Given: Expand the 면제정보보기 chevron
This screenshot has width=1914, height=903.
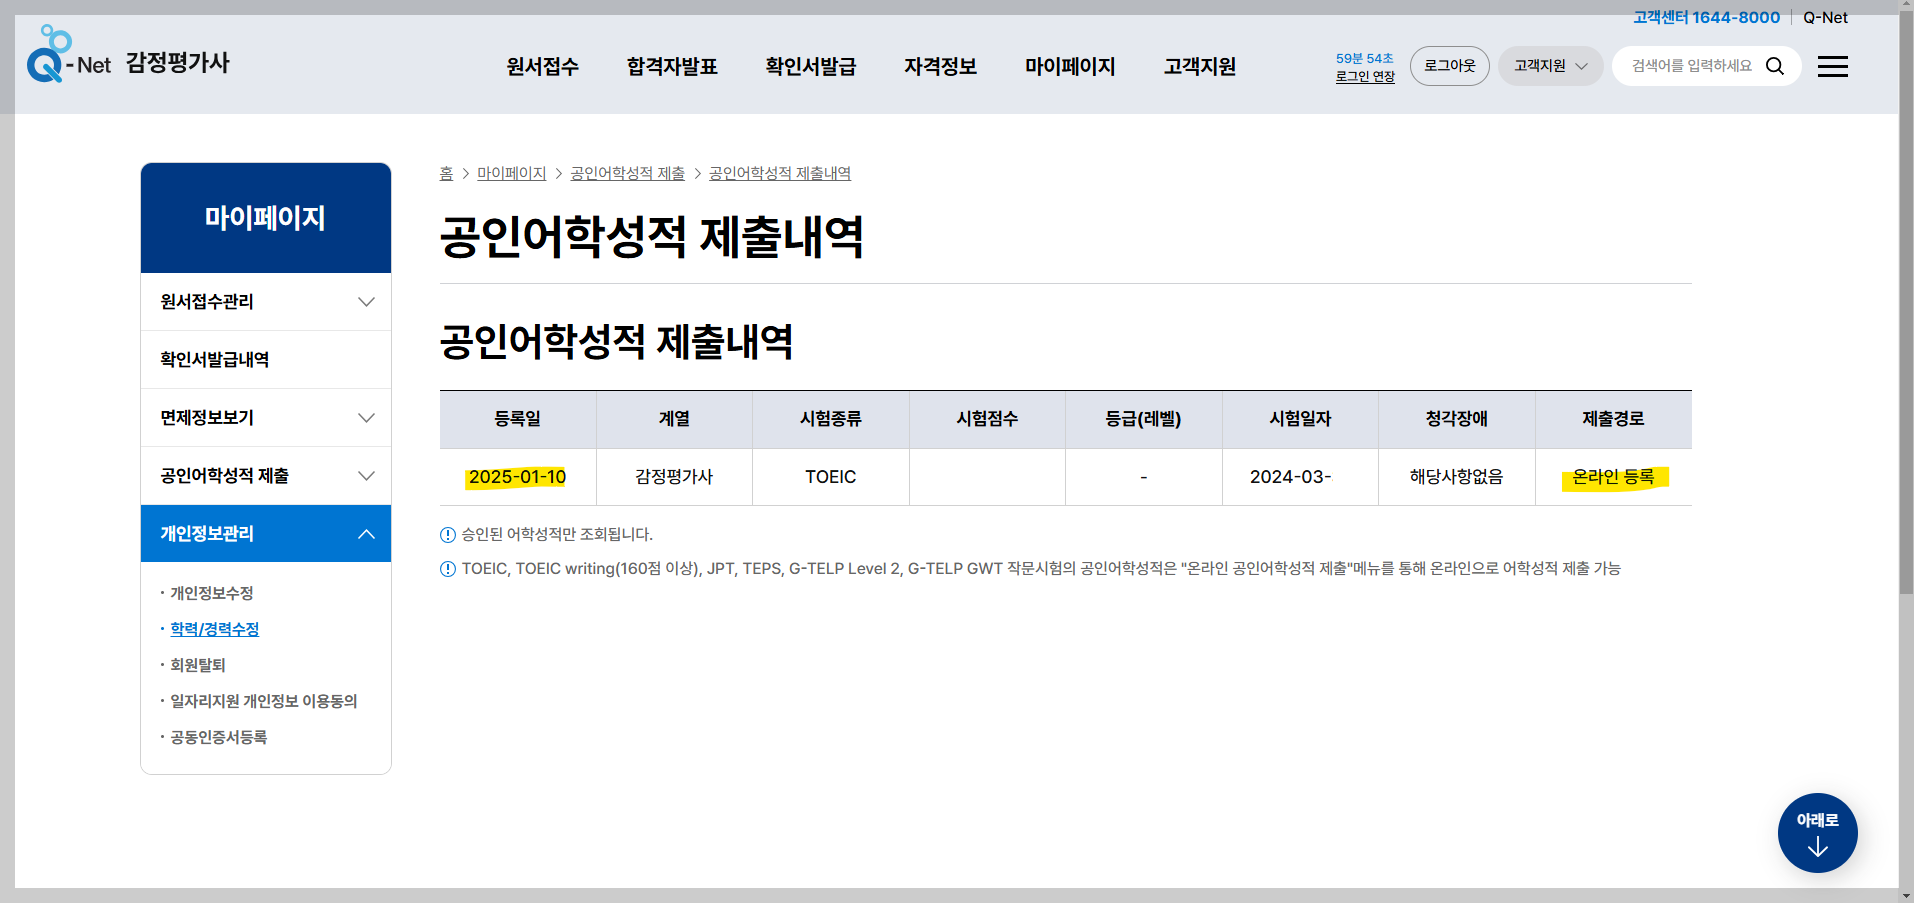Looking at the screenshot, I should (367, 418).
